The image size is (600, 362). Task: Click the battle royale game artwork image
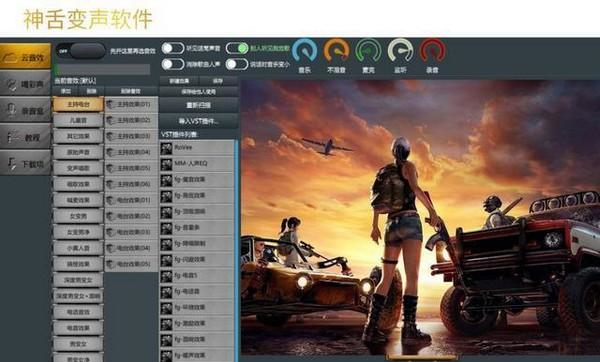pos(420,217)
